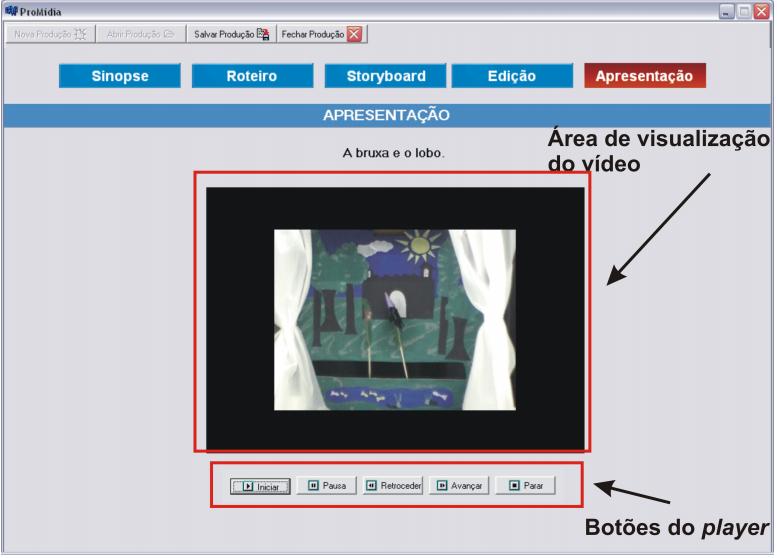
Task: Click the title text 'A bruxa e o lobo.'
Action: [393, 154]
